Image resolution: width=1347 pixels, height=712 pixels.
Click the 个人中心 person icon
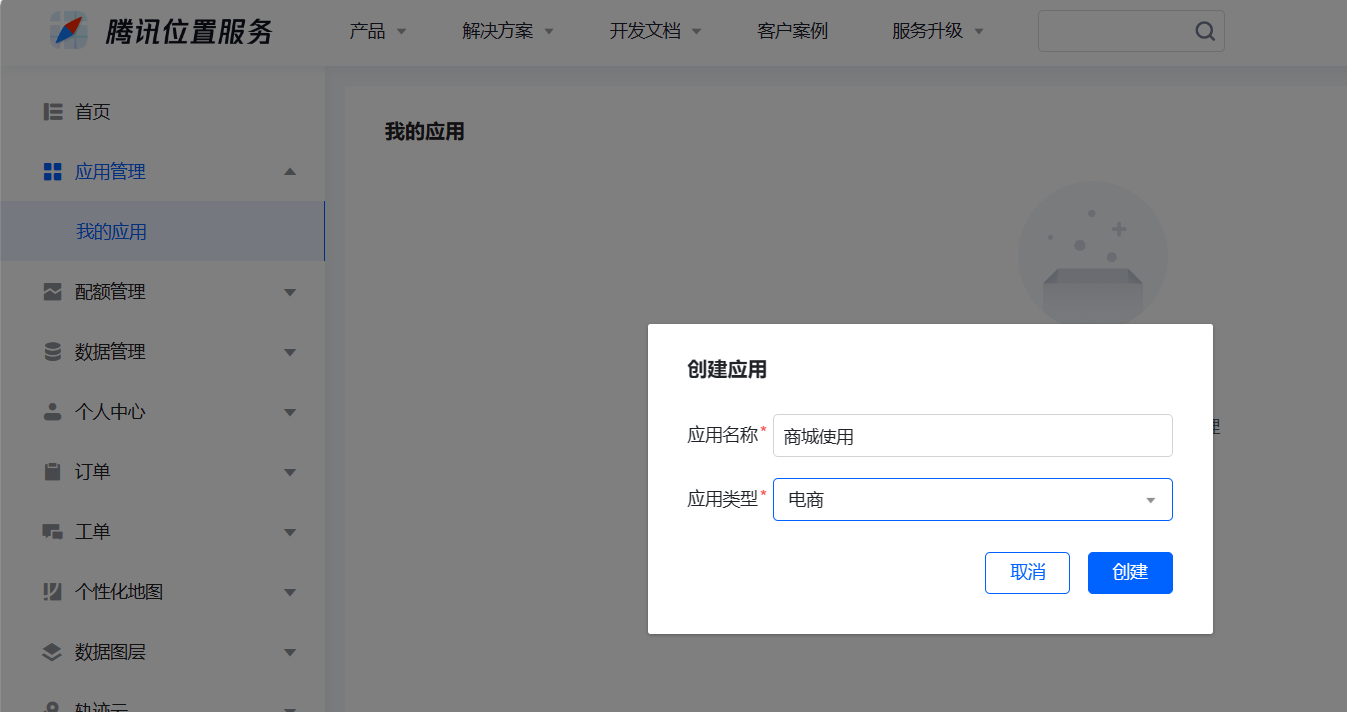tap(53, 412)
